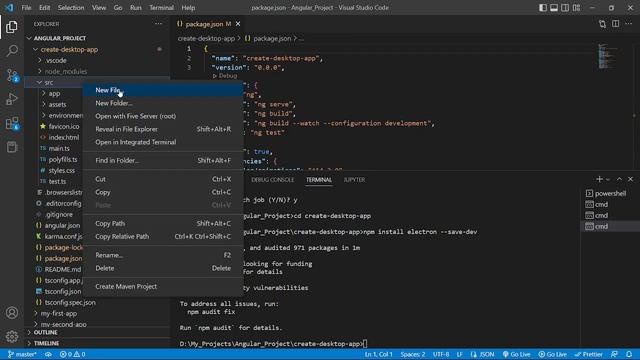Add a new terminal with plus icon
This screenshot has height=360, width=640.
click(599, 179)
